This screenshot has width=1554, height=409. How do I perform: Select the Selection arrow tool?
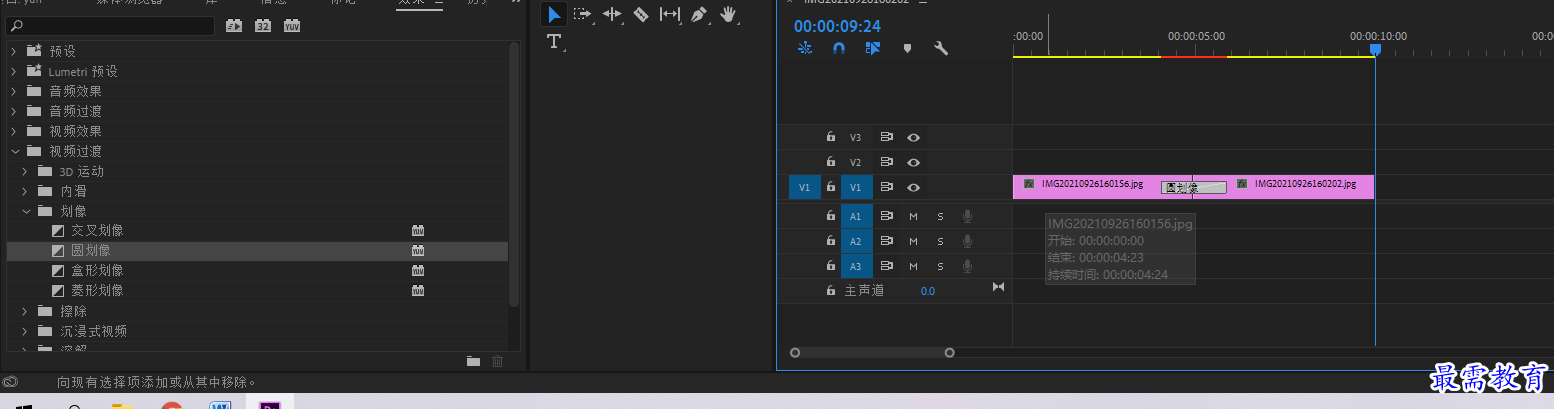[554, 15]
